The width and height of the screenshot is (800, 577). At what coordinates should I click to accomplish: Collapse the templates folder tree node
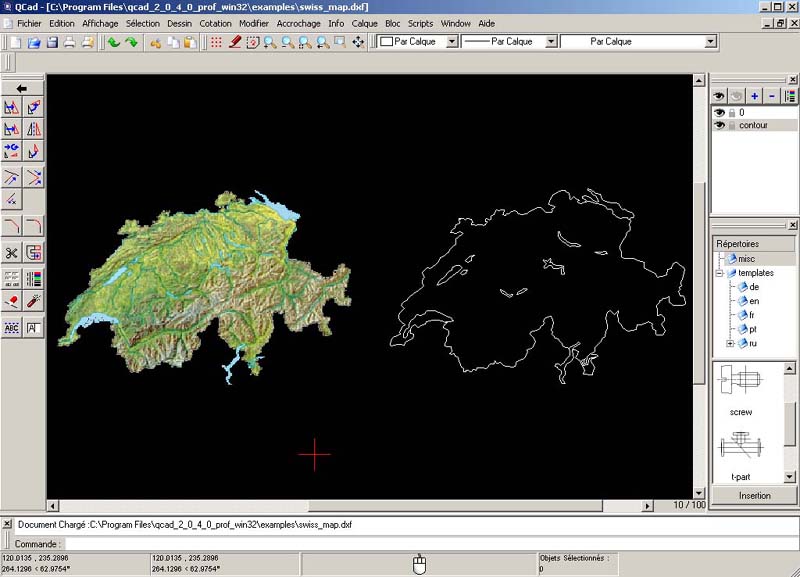[718, 273]
